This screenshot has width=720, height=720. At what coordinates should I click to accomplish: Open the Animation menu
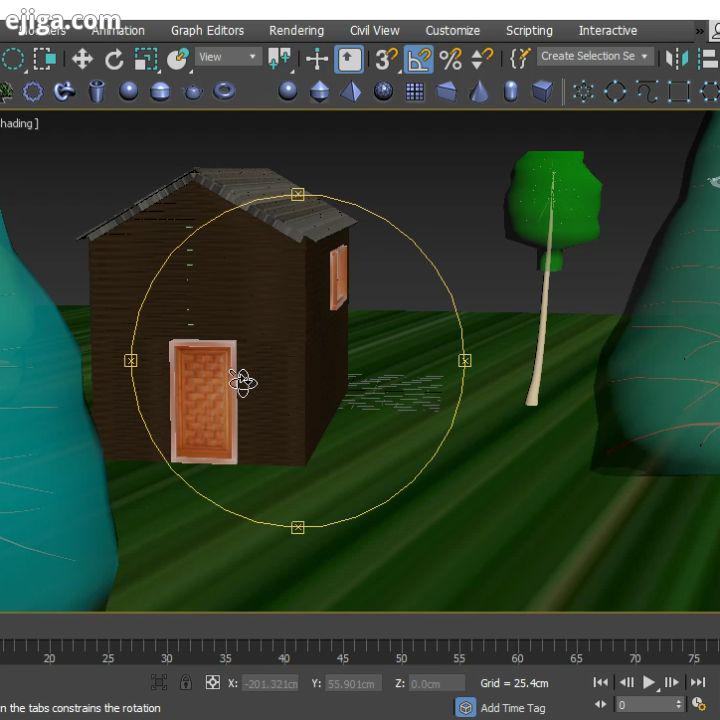118,31
